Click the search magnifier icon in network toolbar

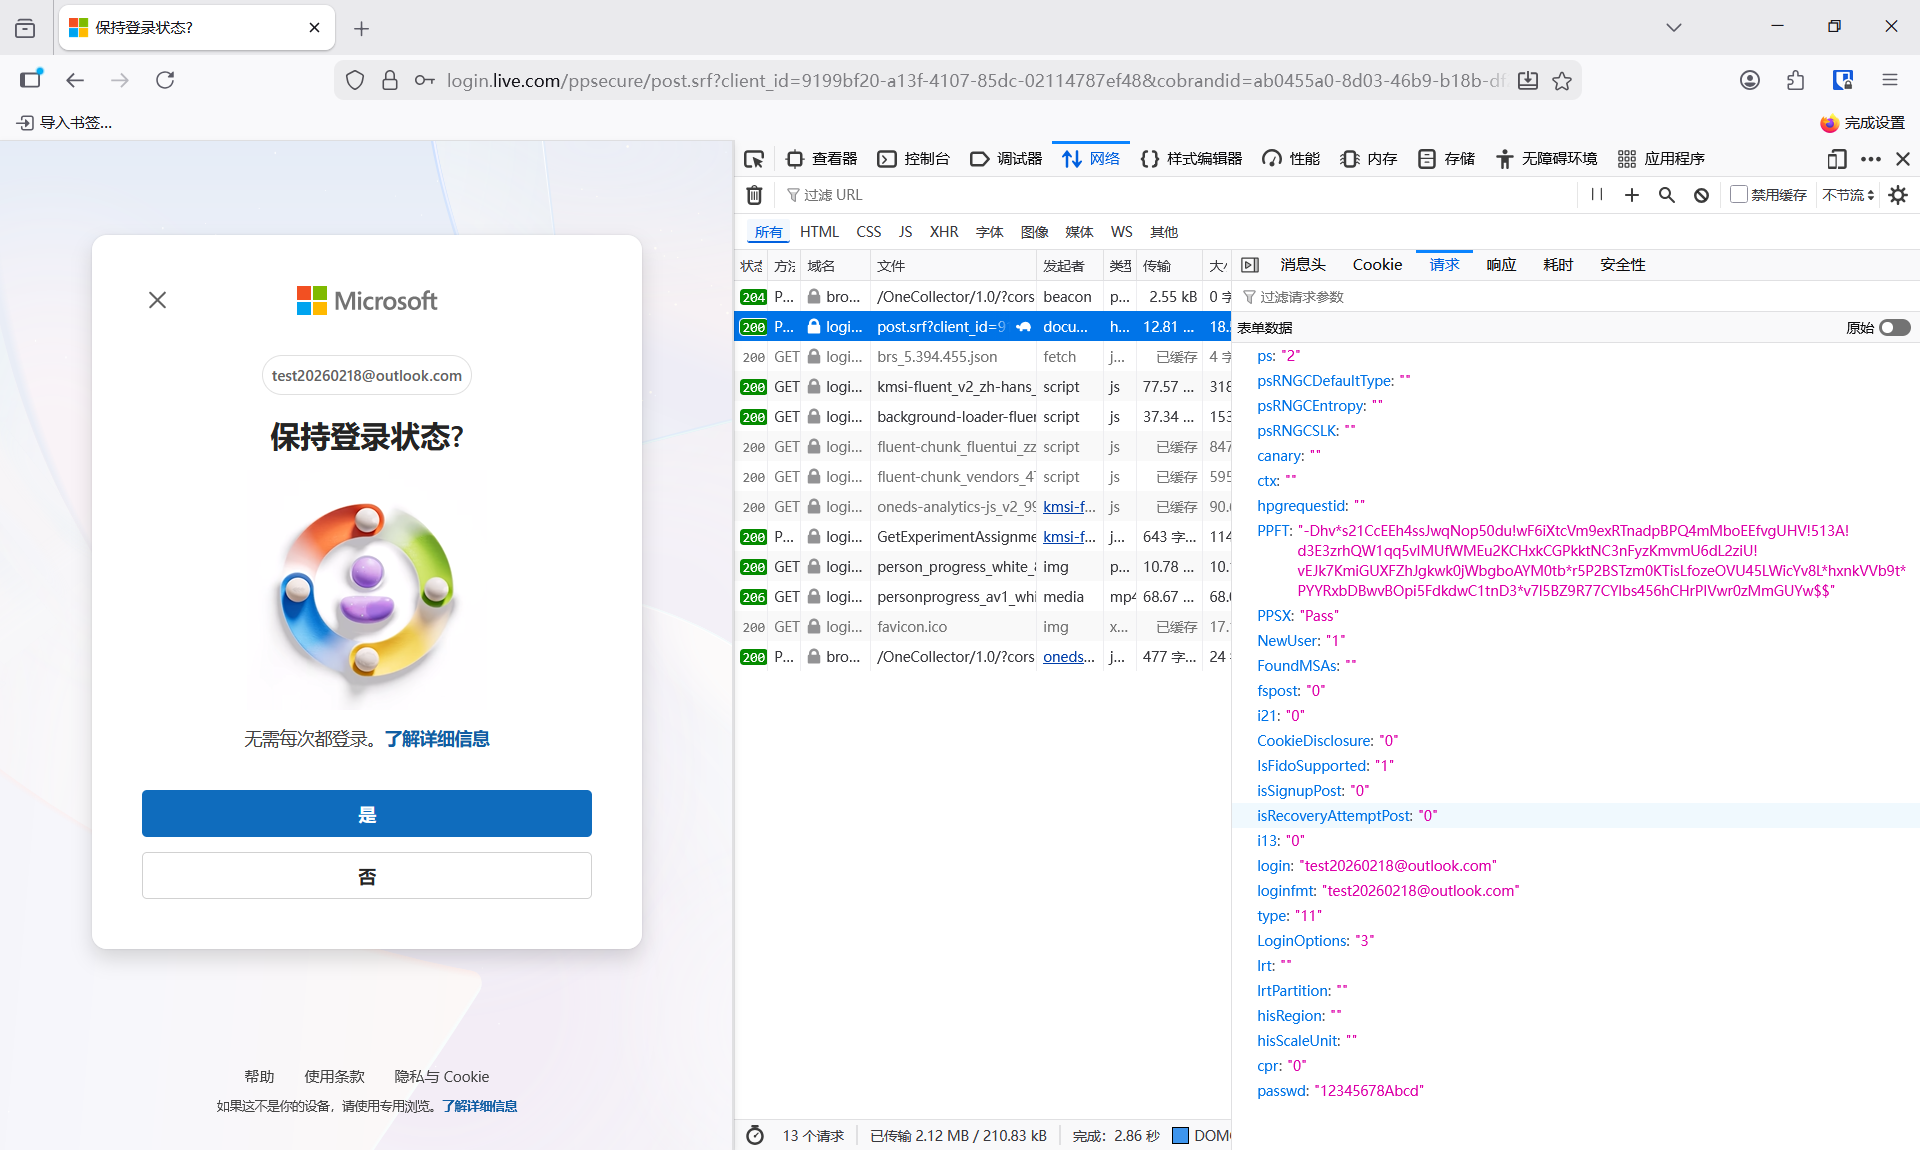(1666, 195)
